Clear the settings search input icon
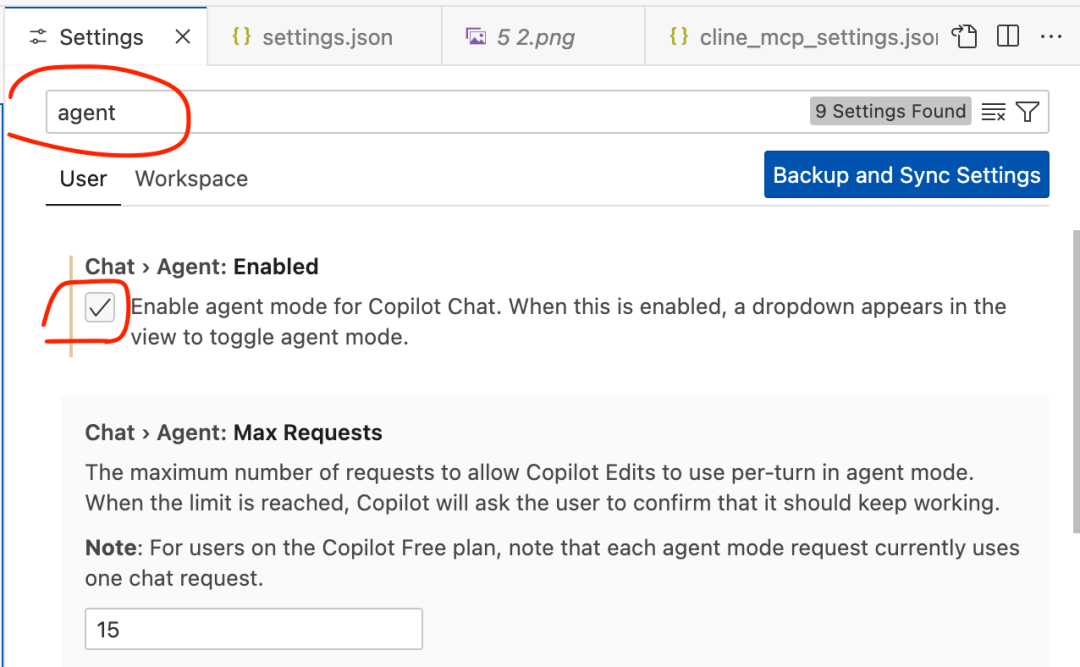Viewport: 1080px width, 667px height. (x=993, y=112)
